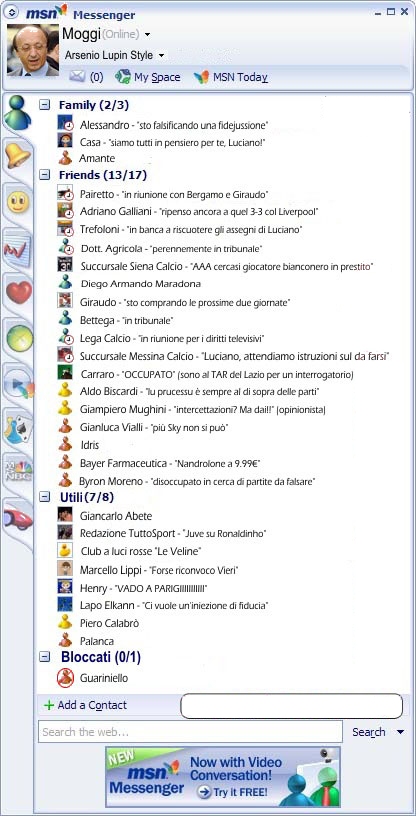Screen dimensions: 416x816
Task: Open the games cards sidebar tab
Action: click(19, 430)
